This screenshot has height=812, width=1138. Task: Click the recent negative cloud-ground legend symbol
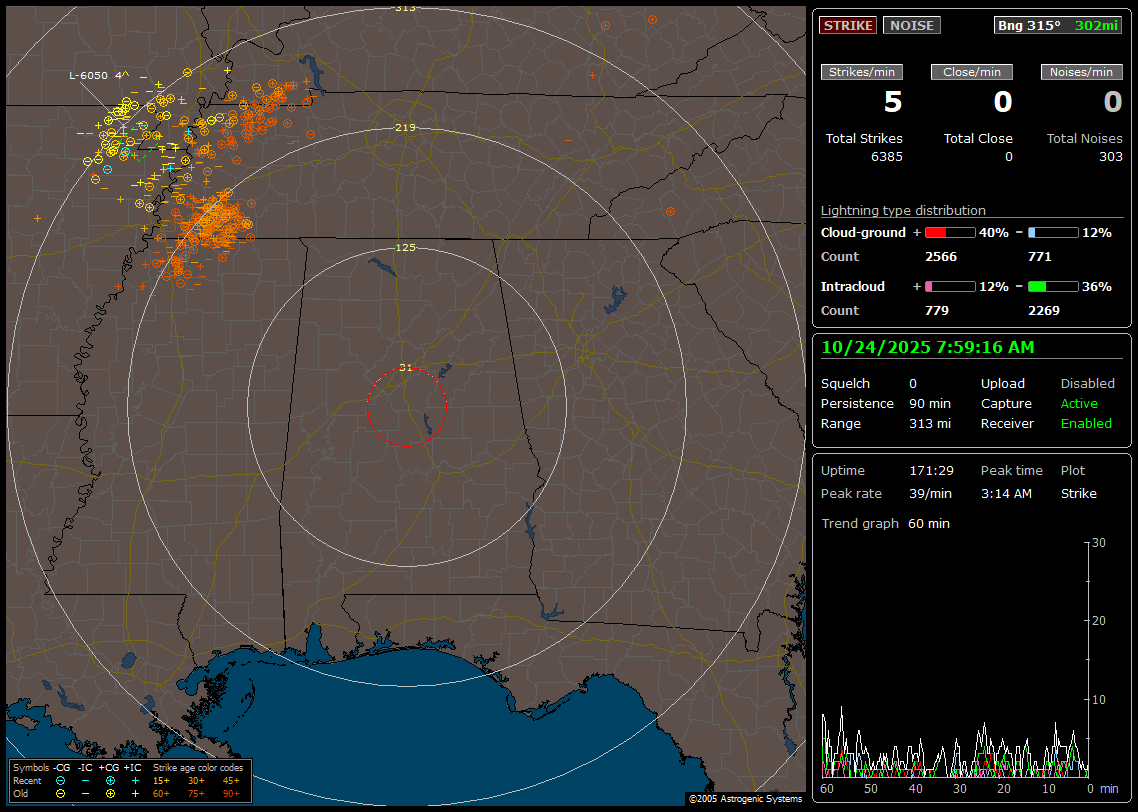[x=61, y=780]
